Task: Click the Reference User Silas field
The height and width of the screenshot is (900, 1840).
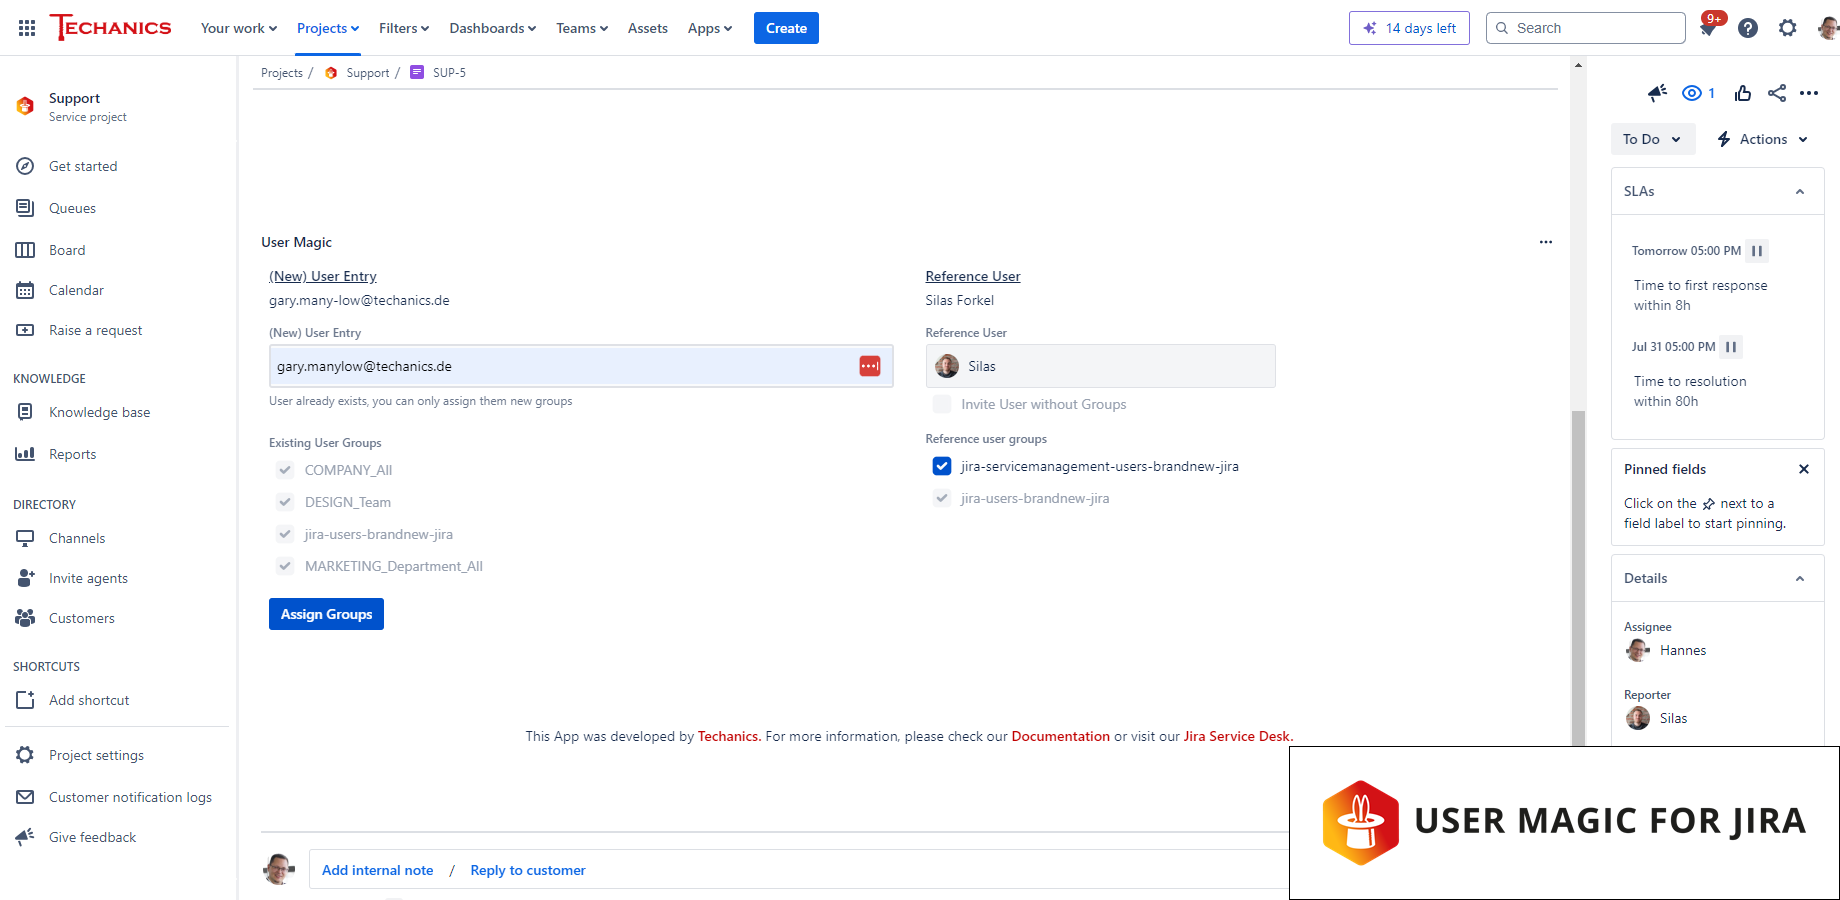Action: [1100, 366]
